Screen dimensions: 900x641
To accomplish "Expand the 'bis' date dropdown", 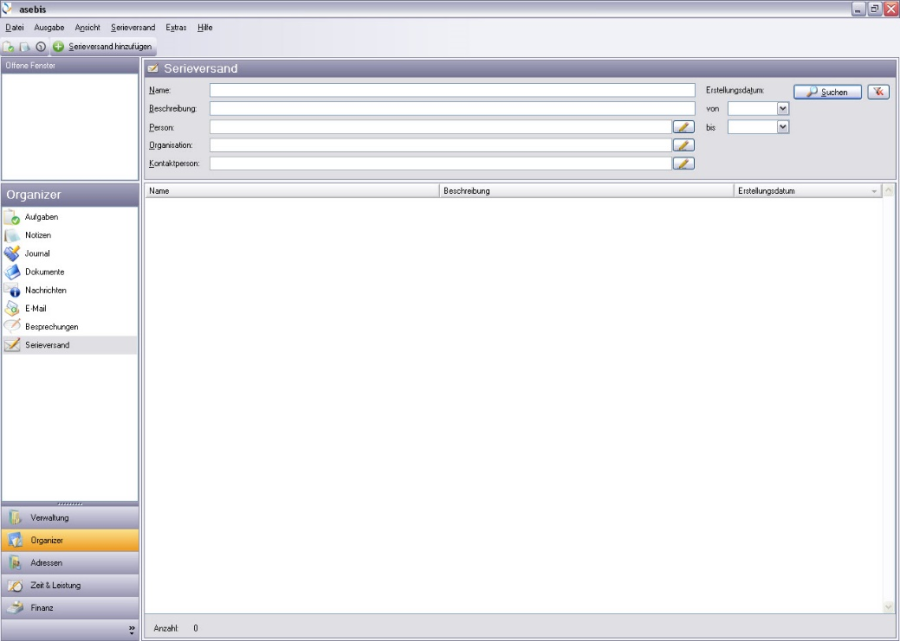I will [x=783, y=127].
